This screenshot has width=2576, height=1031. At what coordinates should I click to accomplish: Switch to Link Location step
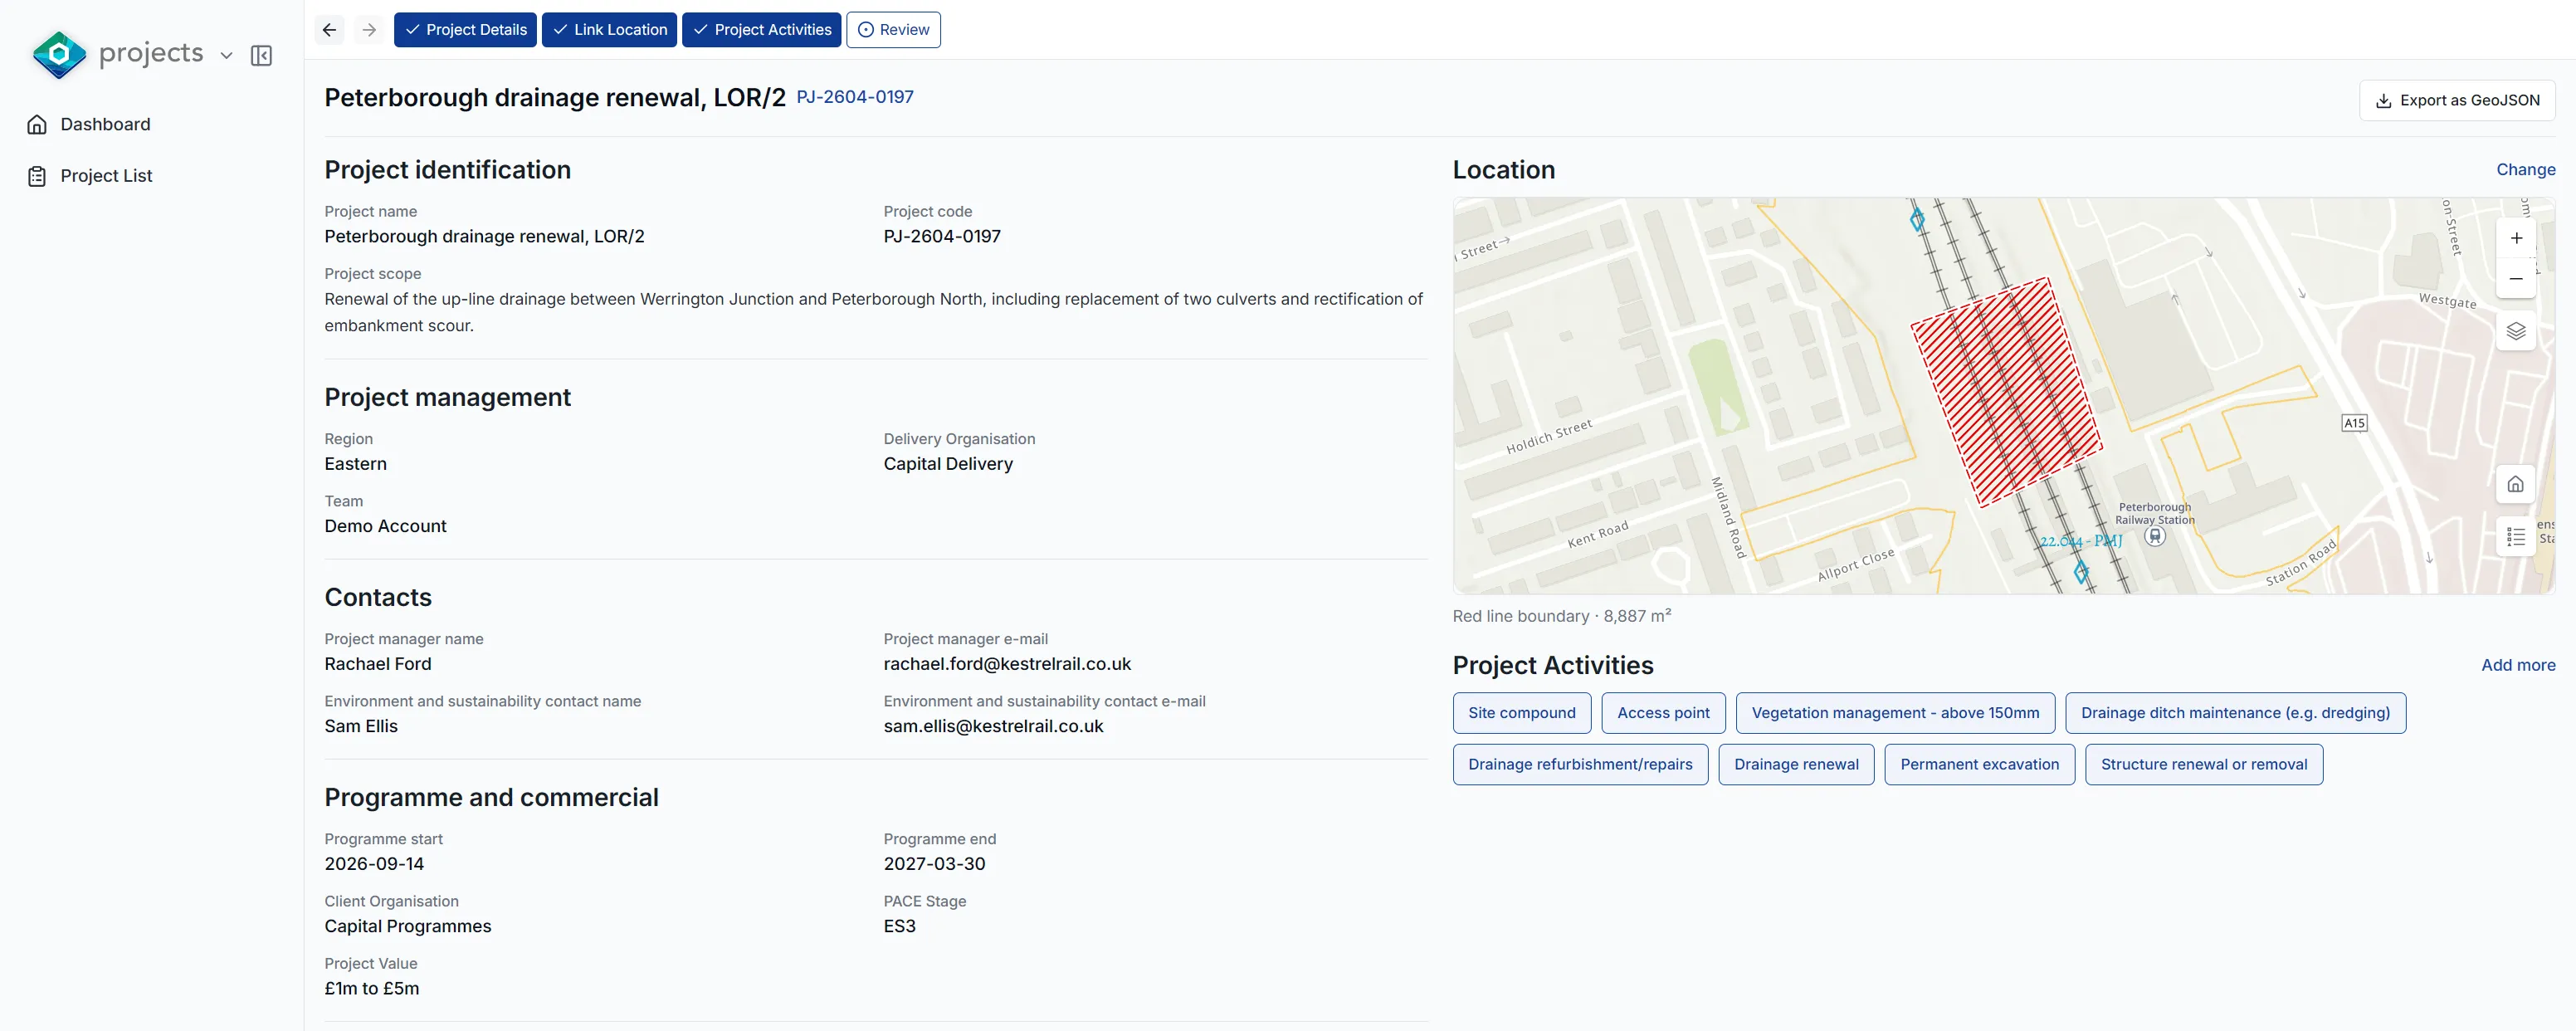tap(609, 30)
